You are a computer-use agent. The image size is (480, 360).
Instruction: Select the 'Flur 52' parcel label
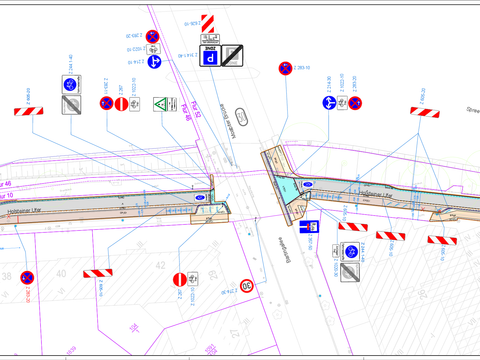pyautogui.click(x=196, y=109)
